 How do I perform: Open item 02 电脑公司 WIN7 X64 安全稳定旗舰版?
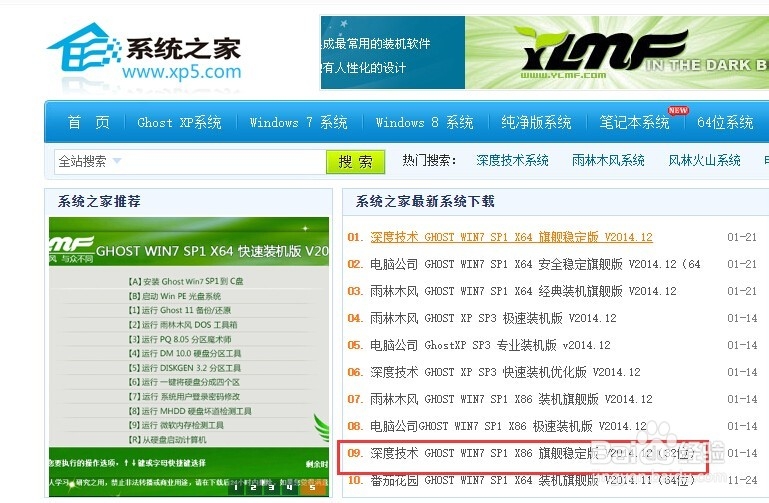pos(535,264)
